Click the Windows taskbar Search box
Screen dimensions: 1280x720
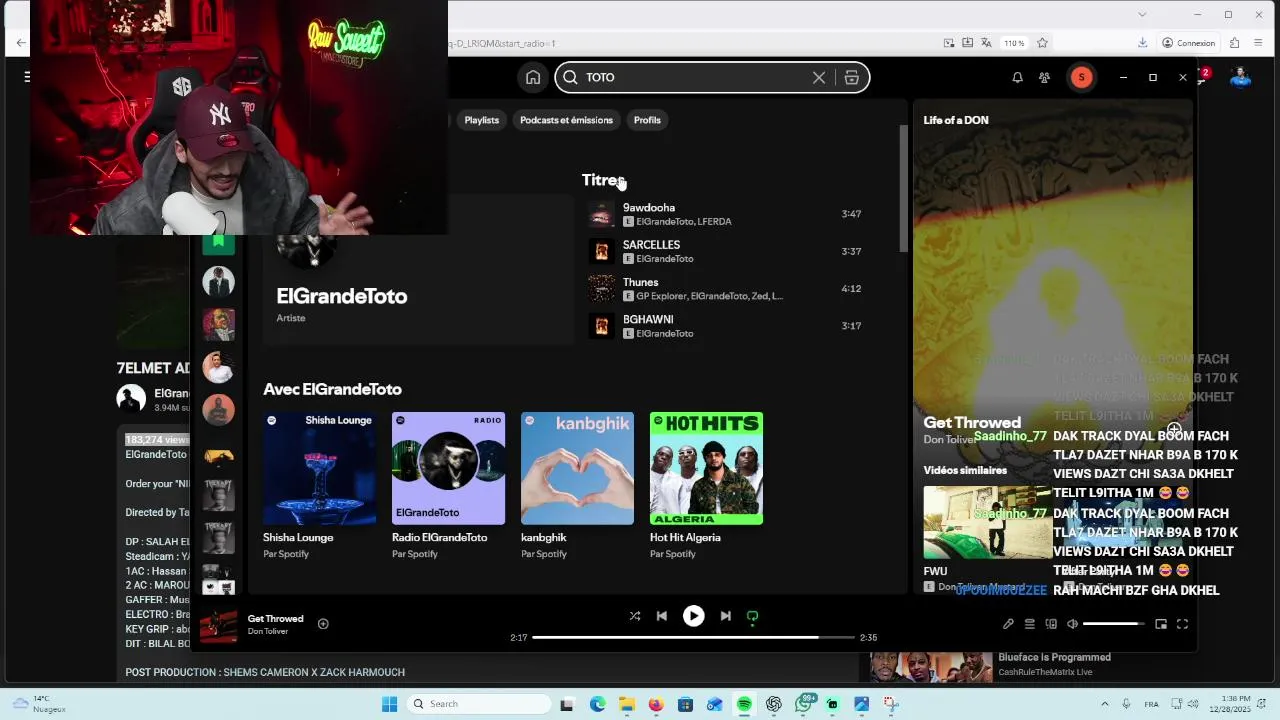[478, 704]
